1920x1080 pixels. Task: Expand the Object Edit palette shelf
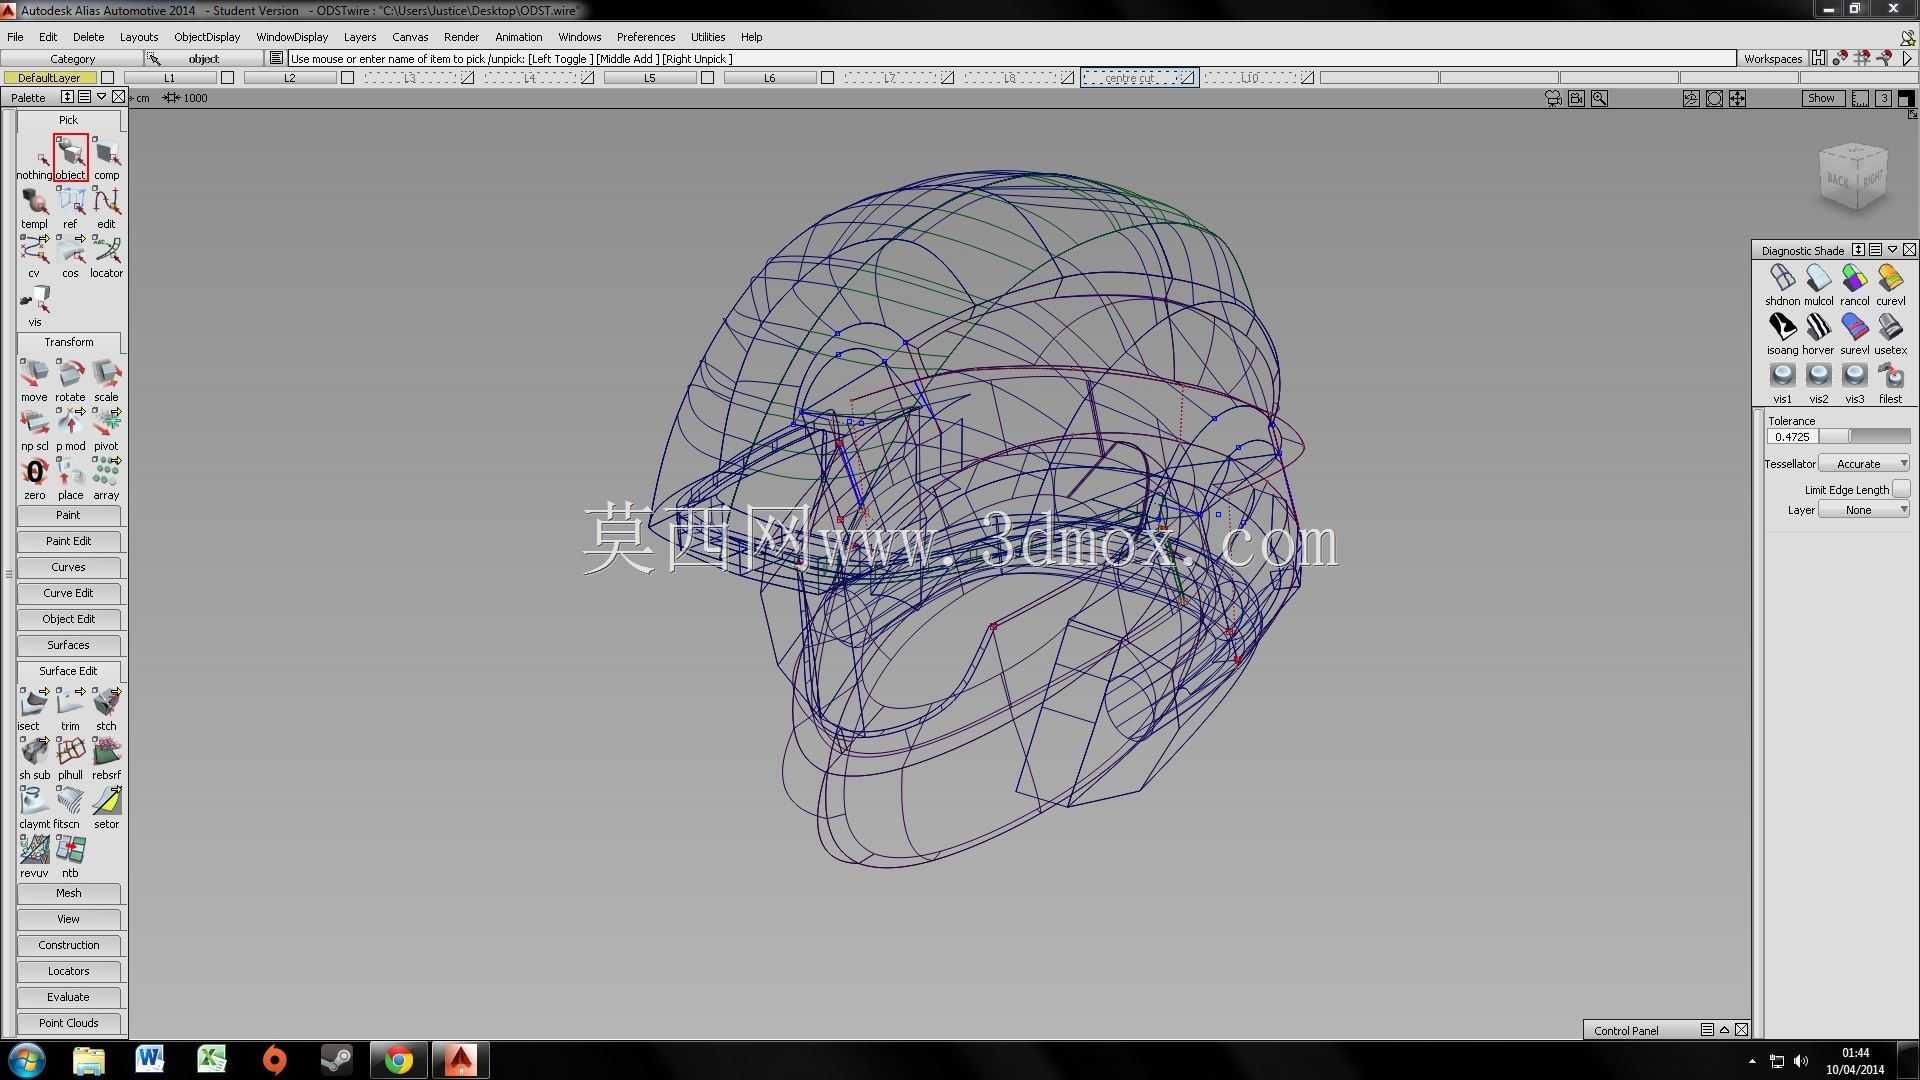tap(69, 619)
